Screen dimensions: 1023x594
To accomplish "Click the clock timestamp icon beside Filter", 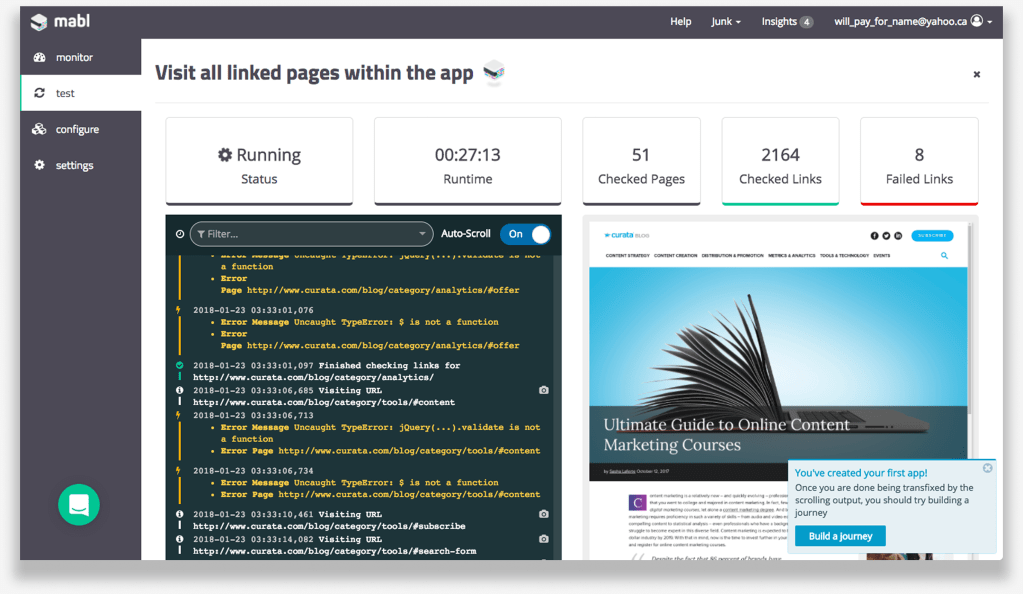I will 180,234.
